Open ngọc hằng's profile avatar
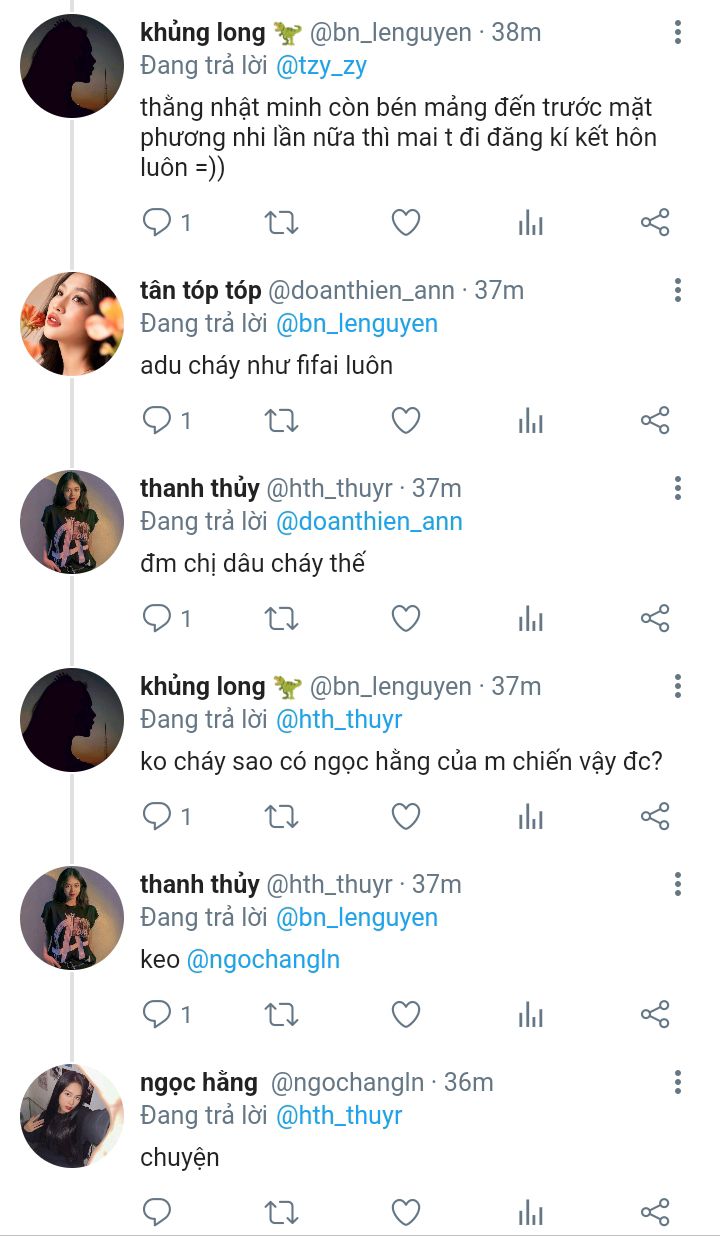The height and width of the screenshot is (1236, 720). [72, 1116]
